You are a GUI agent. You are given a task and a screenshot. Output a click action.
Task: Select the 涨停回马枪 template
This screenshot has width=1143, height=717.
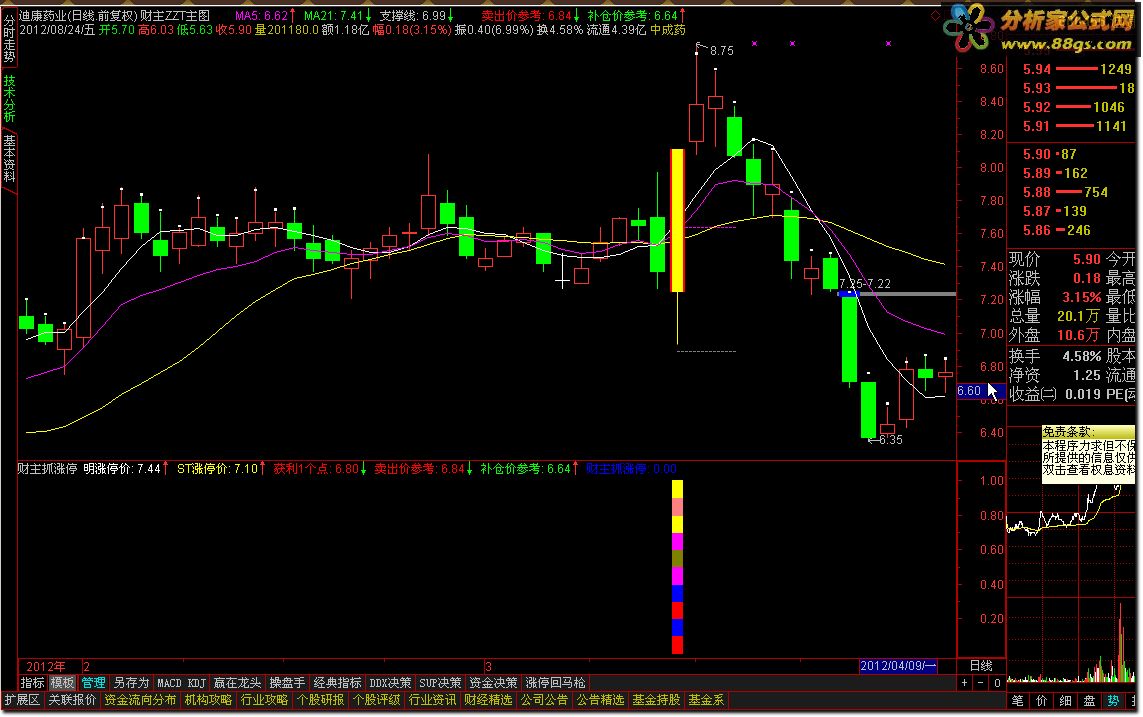(x=555, y=683)
